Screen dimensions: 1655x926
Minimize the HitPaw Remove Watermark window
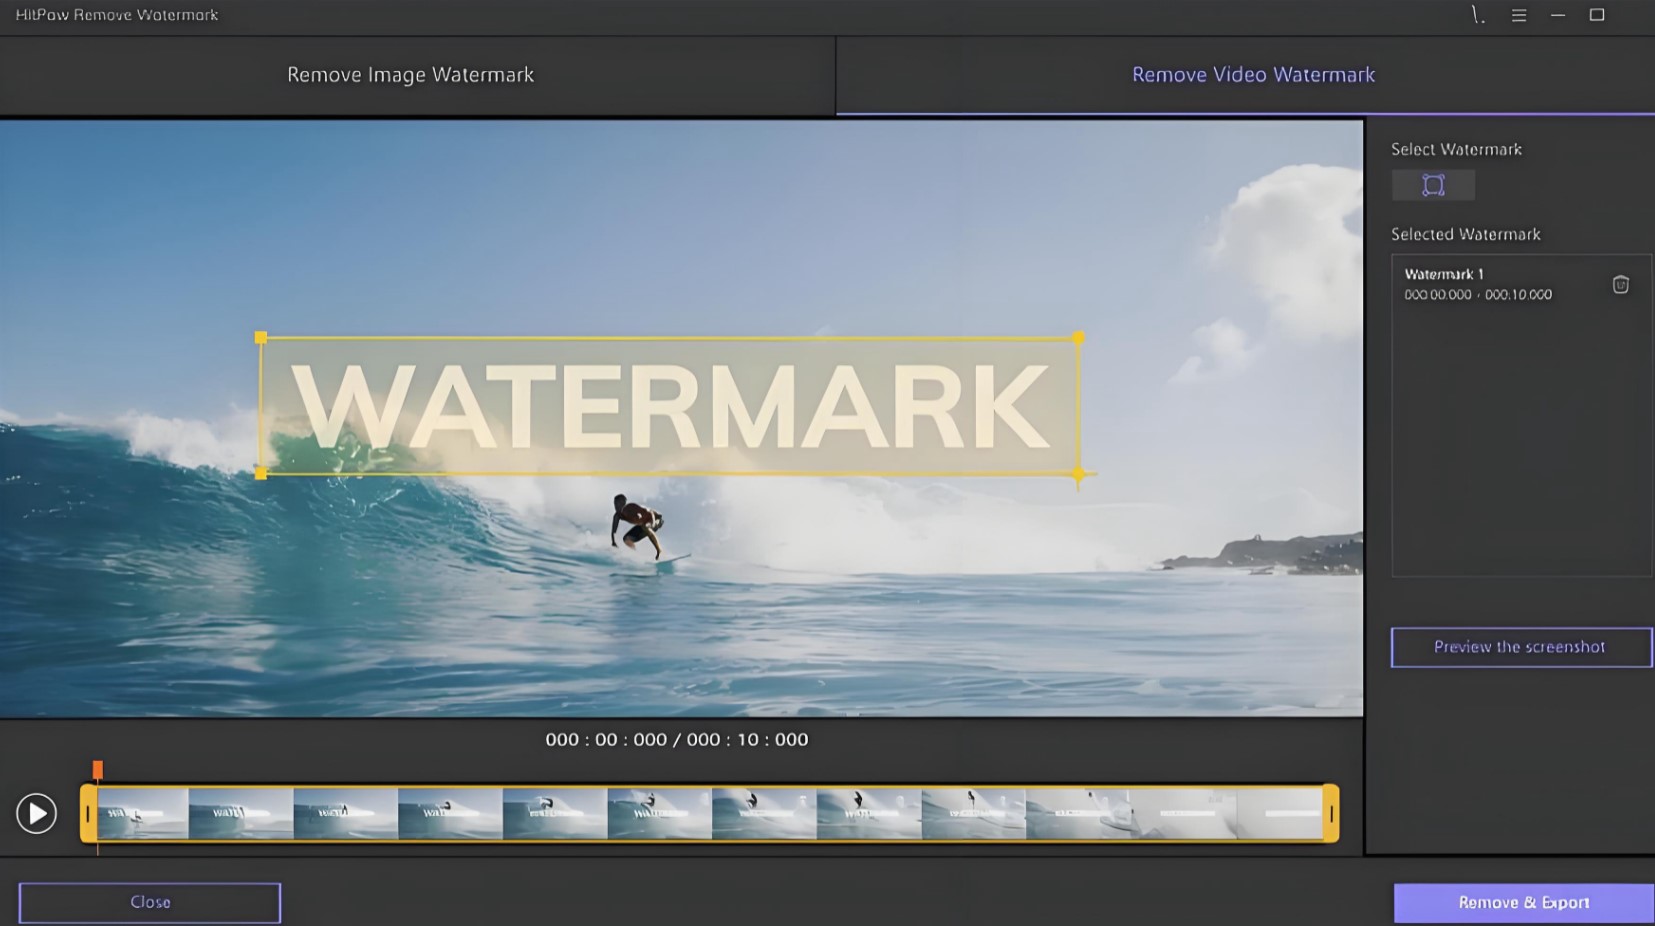1556,15
